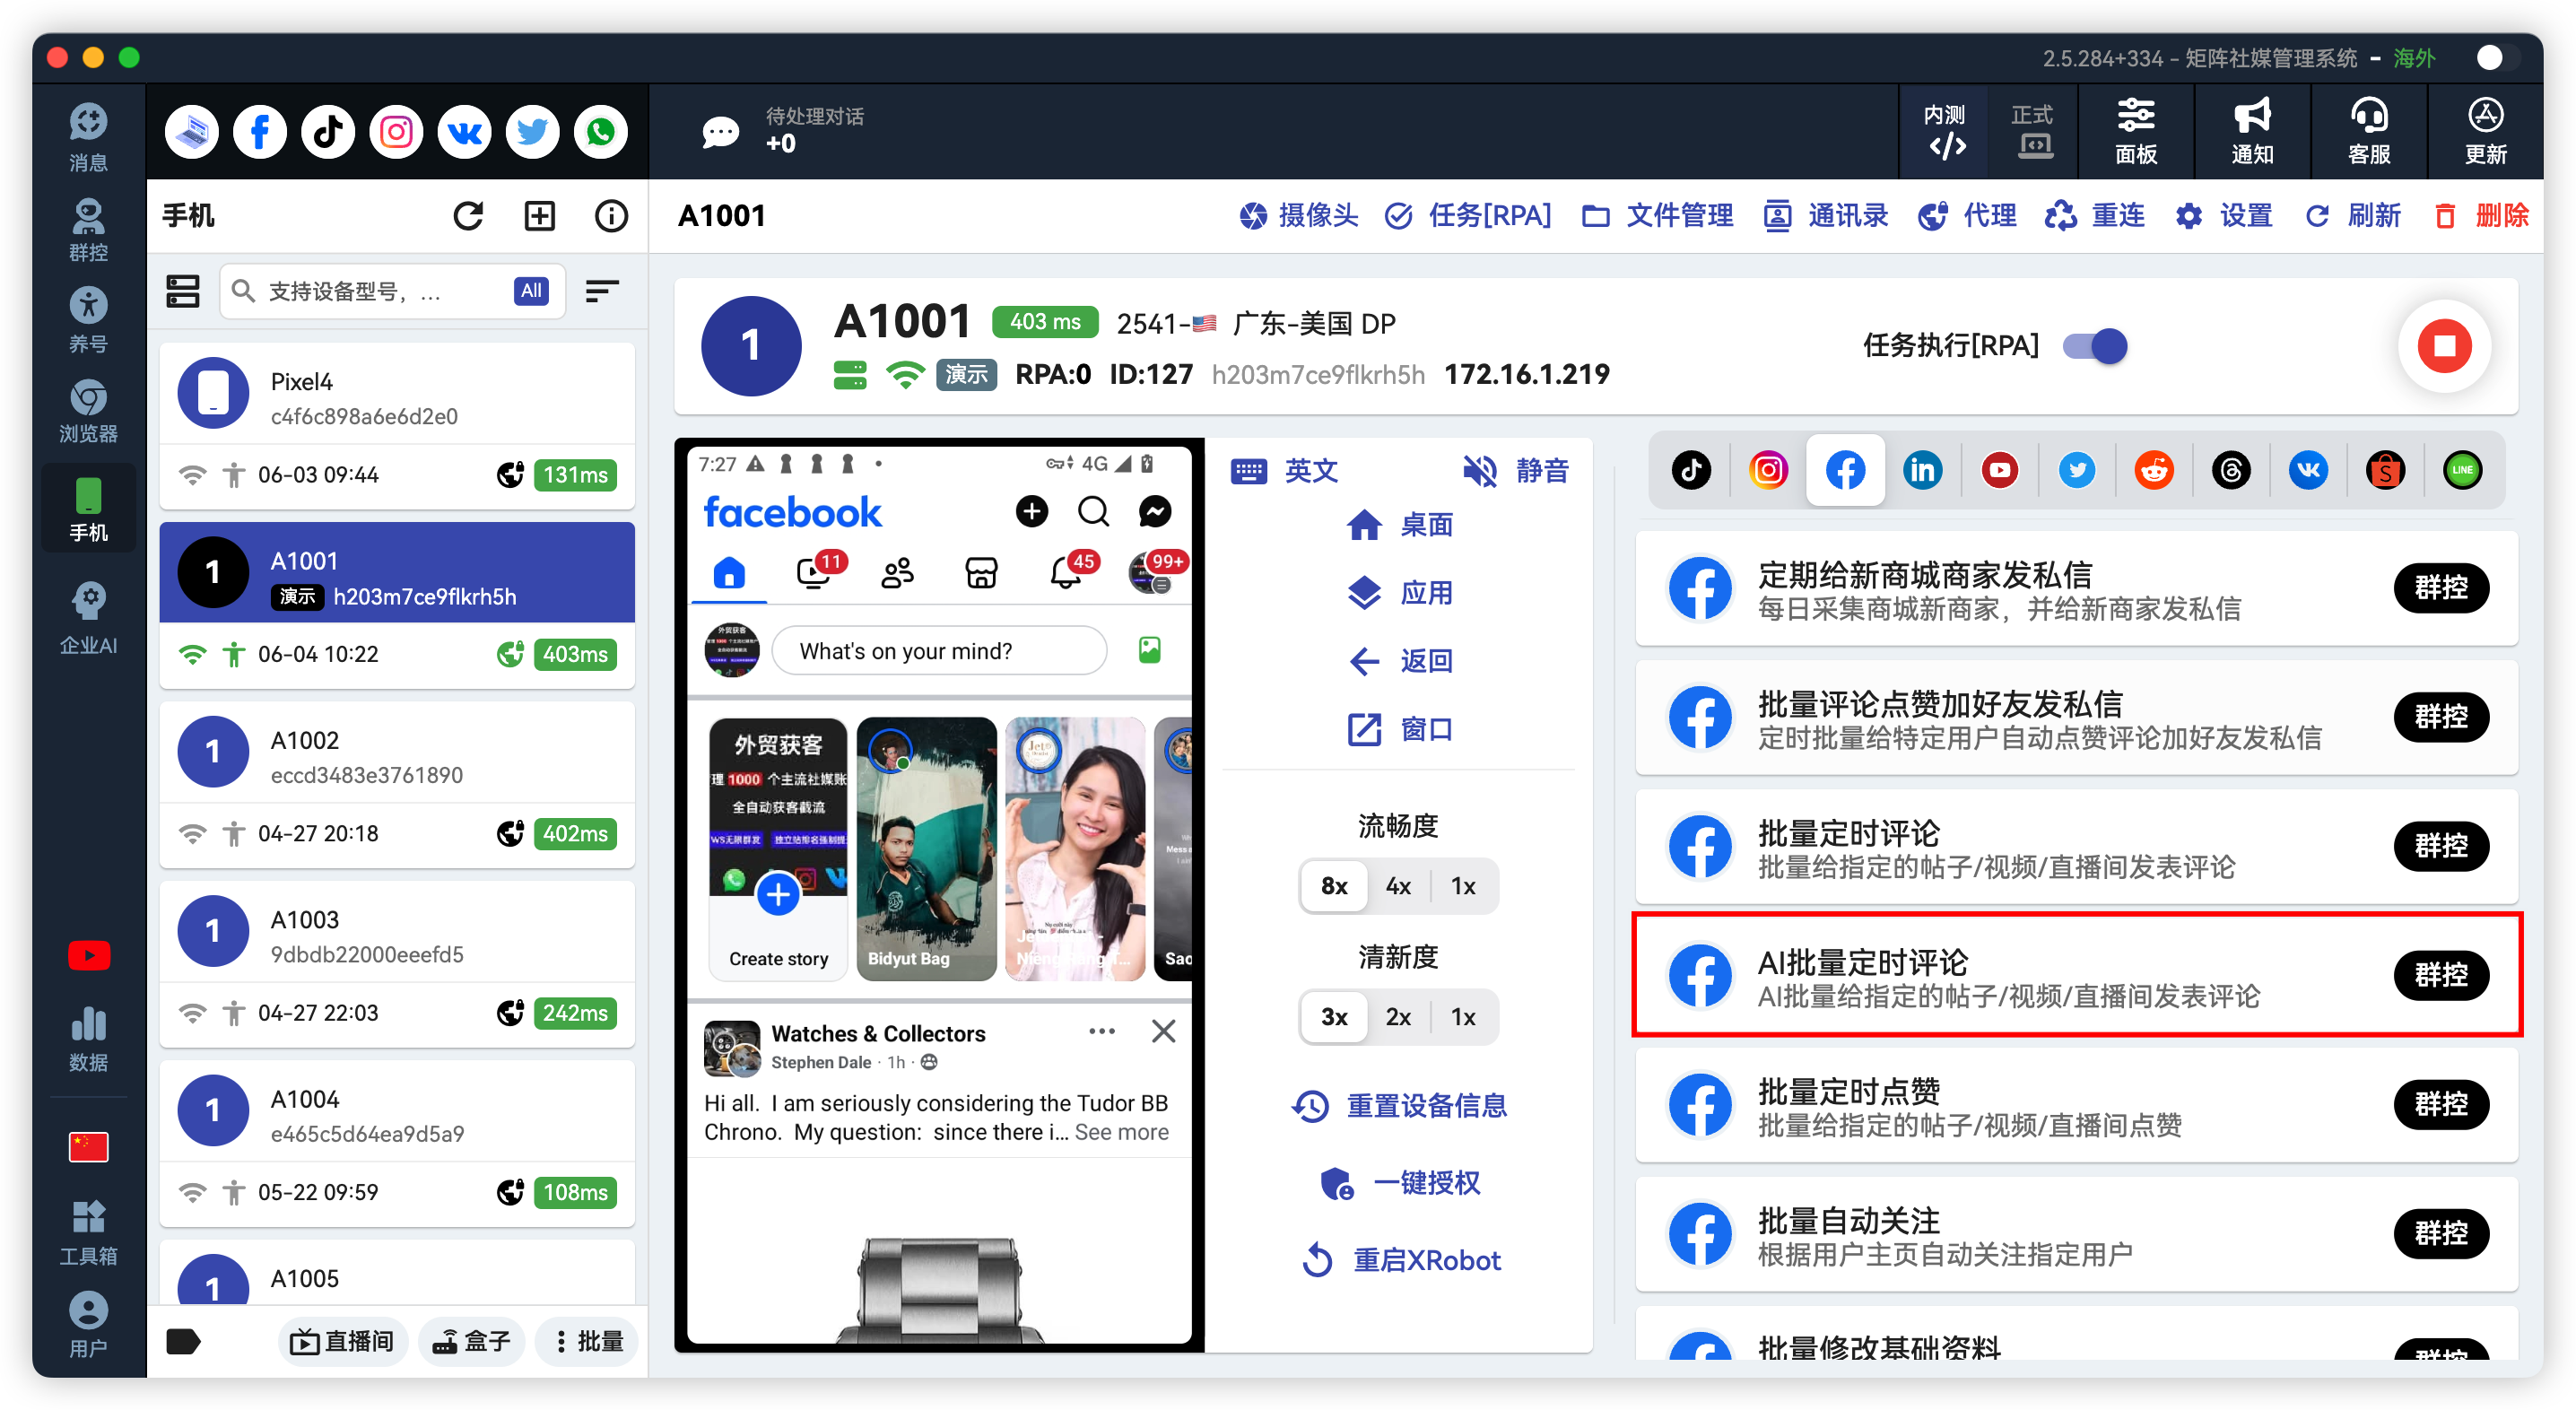
Task: Switch keyboard input to 英文
Action: point(1284,471)
